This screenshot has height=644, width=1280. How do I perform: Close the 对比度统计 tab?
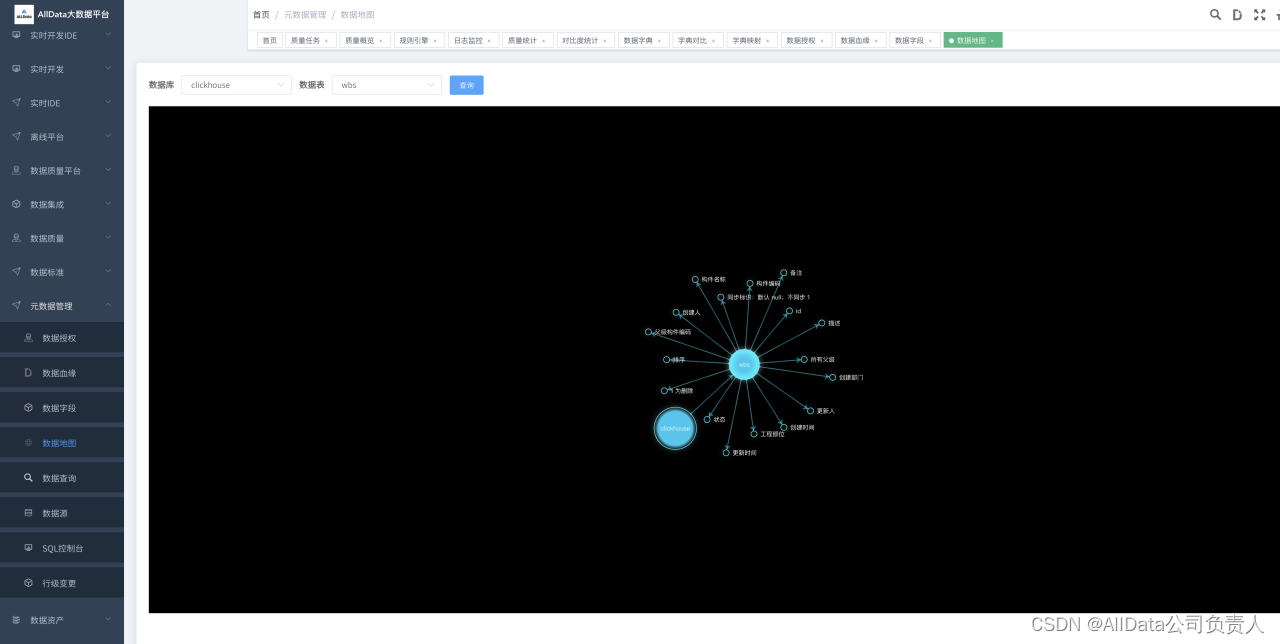click(605, 41)
